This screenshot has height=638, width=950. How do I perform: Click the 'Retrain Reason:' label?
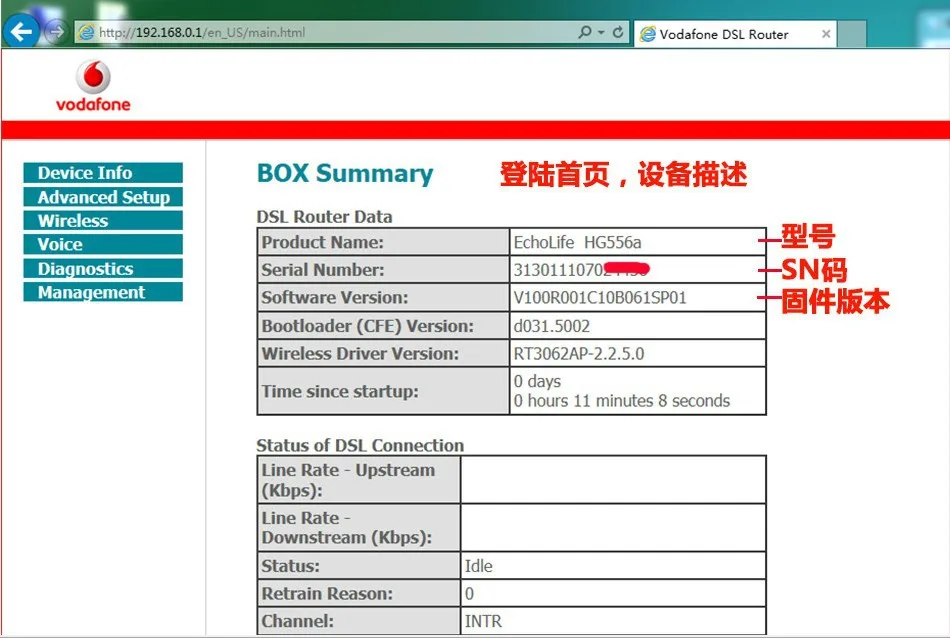(x=327, y=594)
